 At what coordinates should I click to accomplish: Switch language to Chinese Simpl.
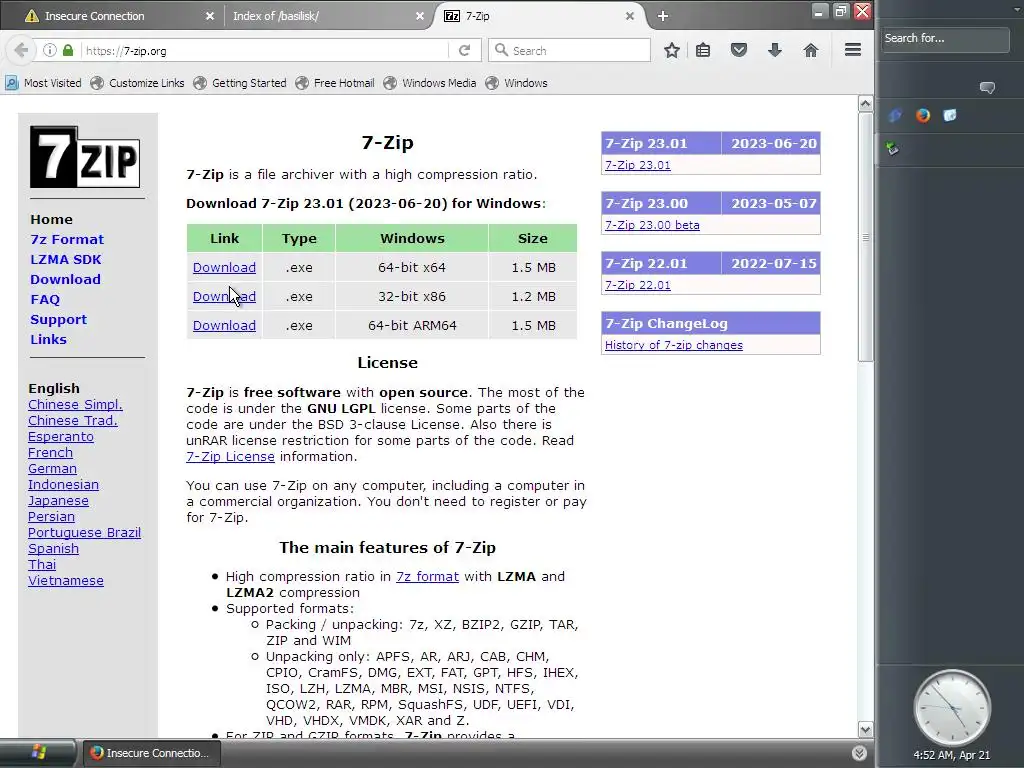click(75, 404)
